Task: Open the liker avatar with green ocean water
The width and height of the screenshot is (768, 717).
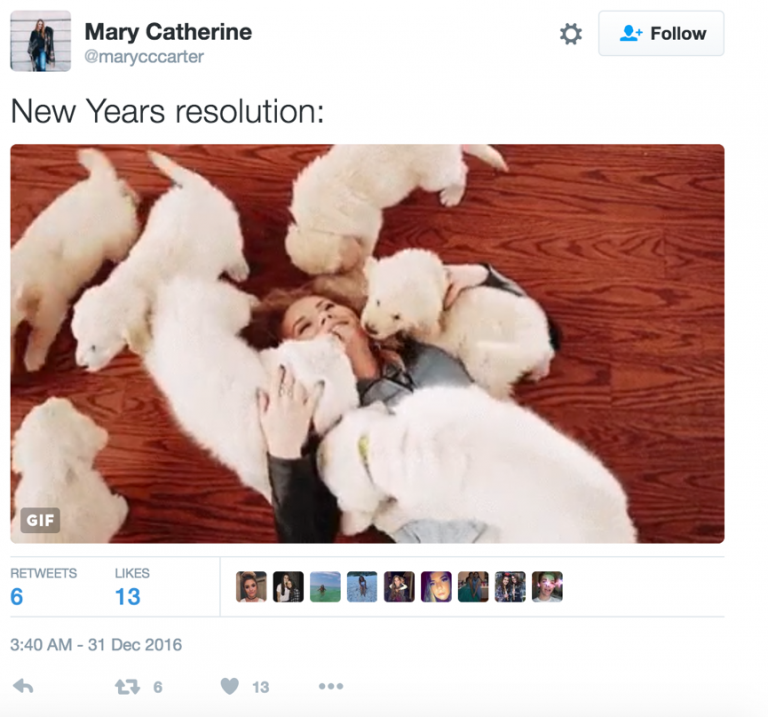Action: pos(325,587)
